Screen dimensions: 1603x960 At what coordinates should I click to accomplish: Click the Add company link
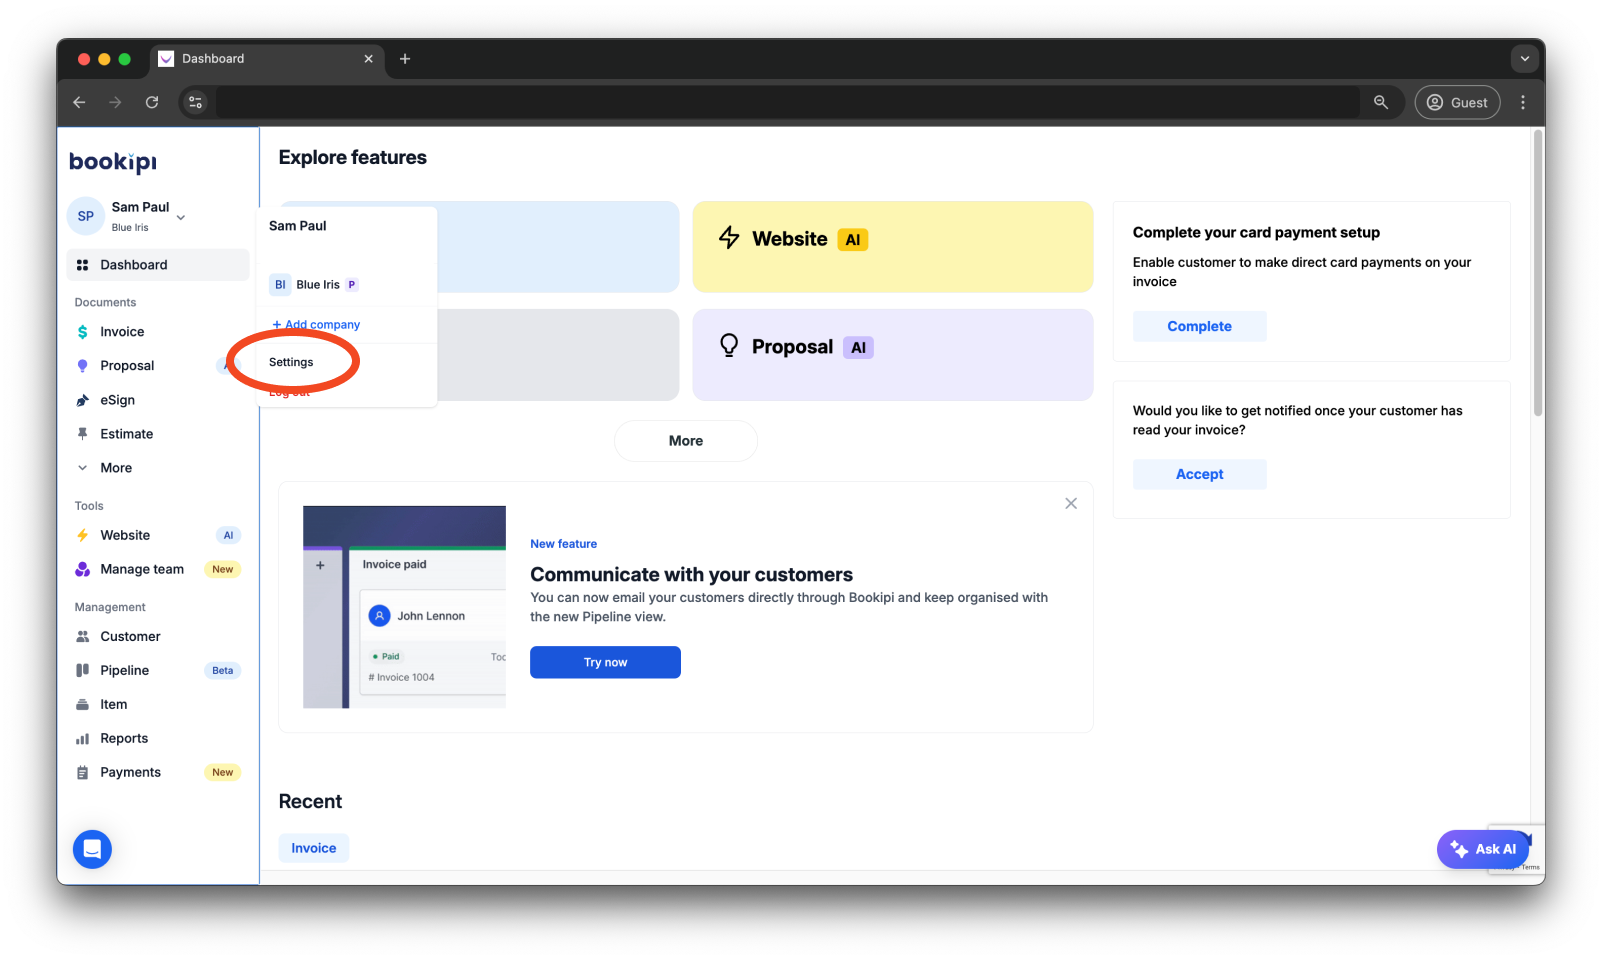pyautogui.click(x=315, y=324)
